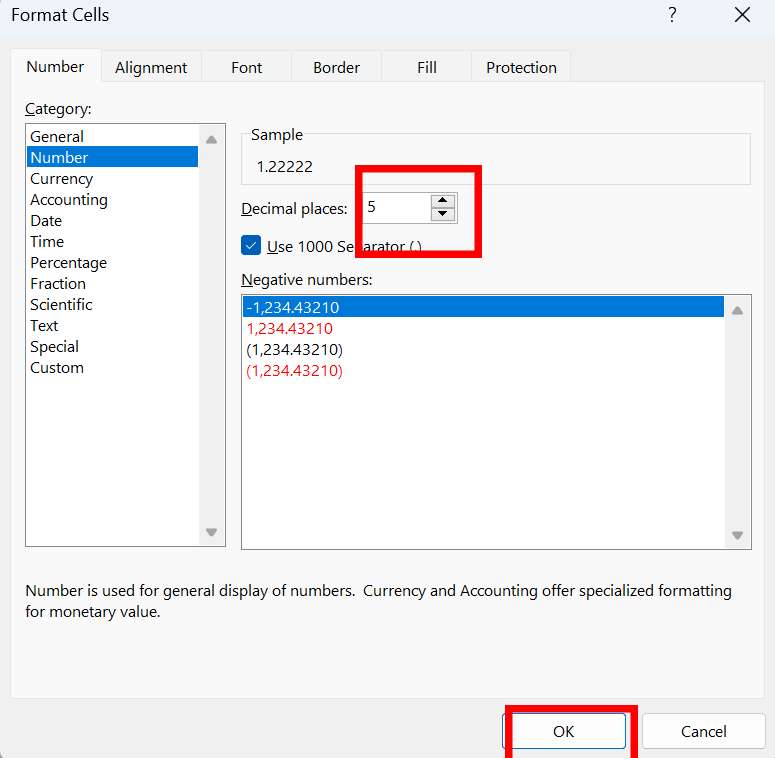Click Negative numbers scroll up arrow
The height and width of the screenshot is (758, 775).
pyautogui.click(x=737, y=310)
